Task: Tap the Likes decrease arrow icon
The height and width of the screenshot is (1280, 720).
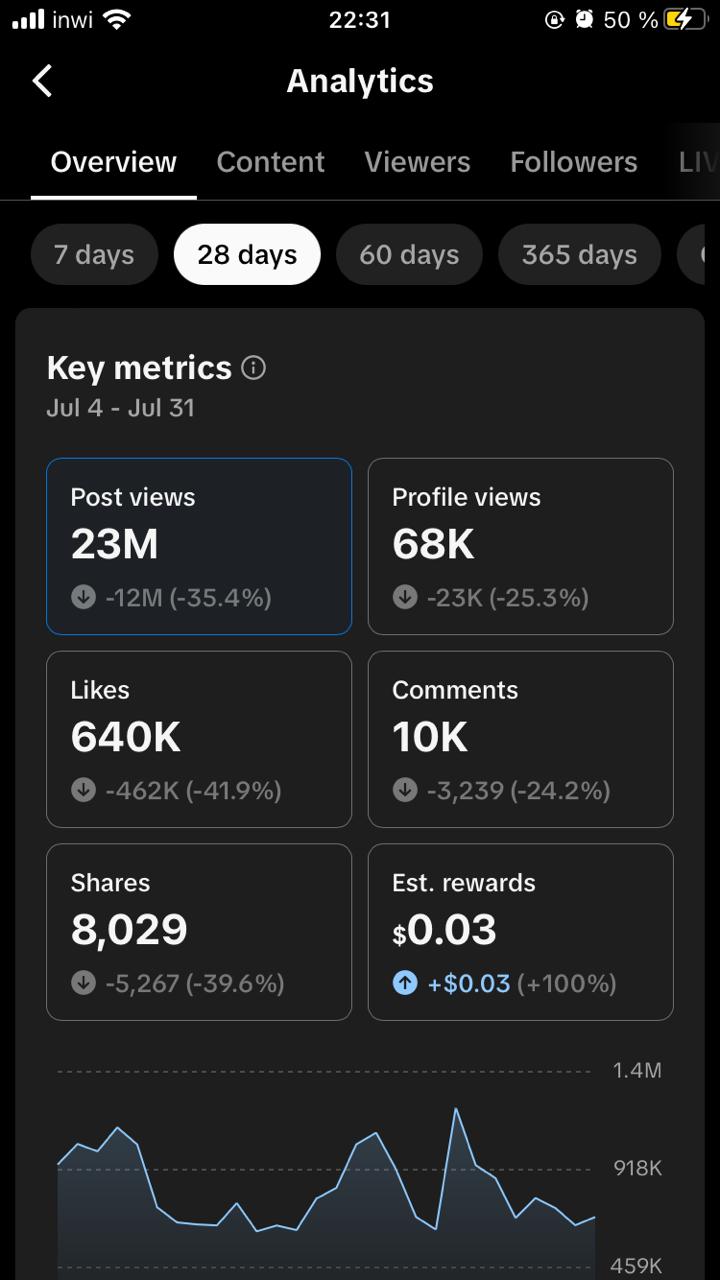Action: [x=83, y=791]
